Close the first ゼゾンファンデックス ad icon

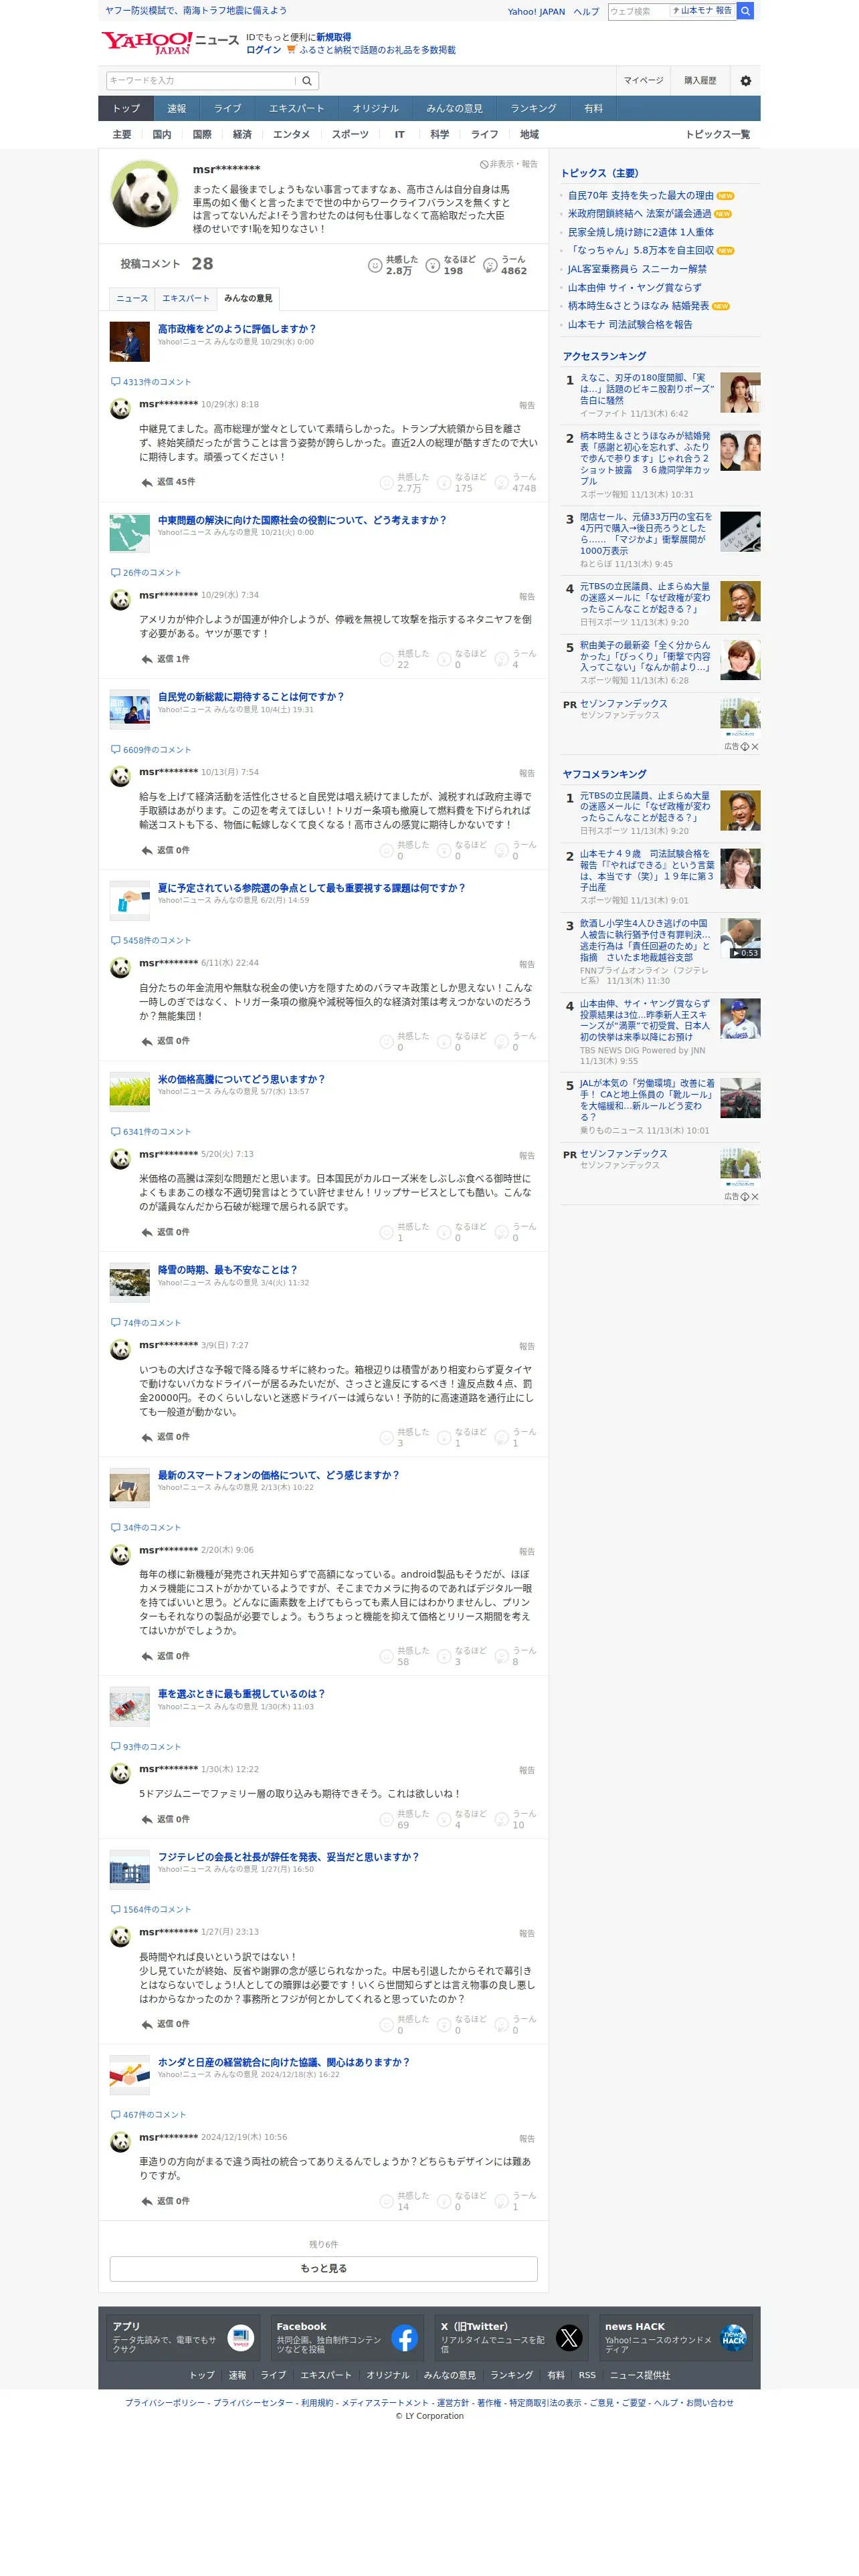(x=755, y=747)
